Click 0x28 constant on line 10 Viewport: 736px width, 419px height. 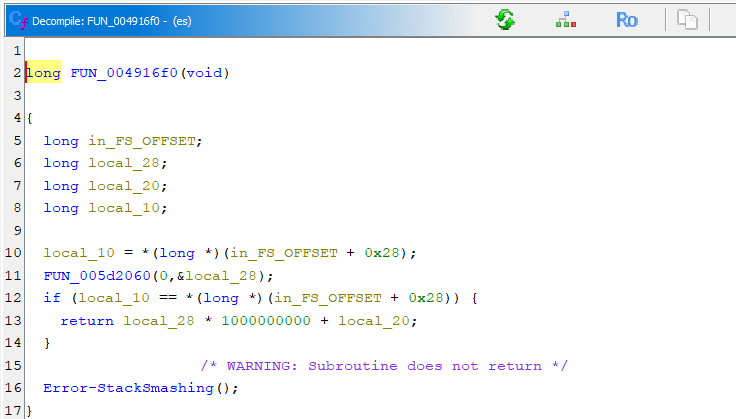pos(382,253)
